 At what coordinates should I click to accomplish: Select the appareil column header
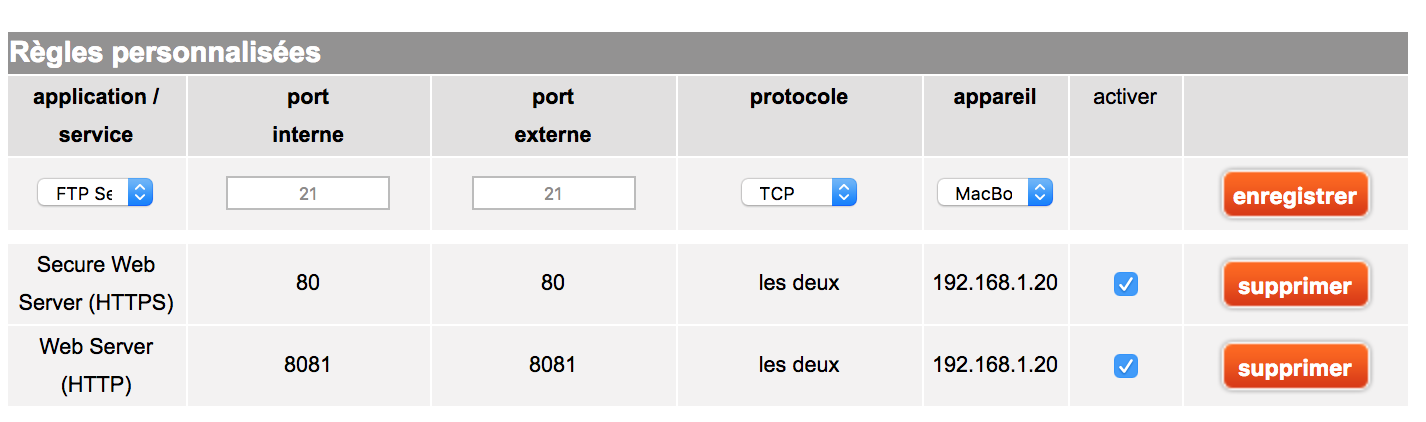(x=995, y=97)
